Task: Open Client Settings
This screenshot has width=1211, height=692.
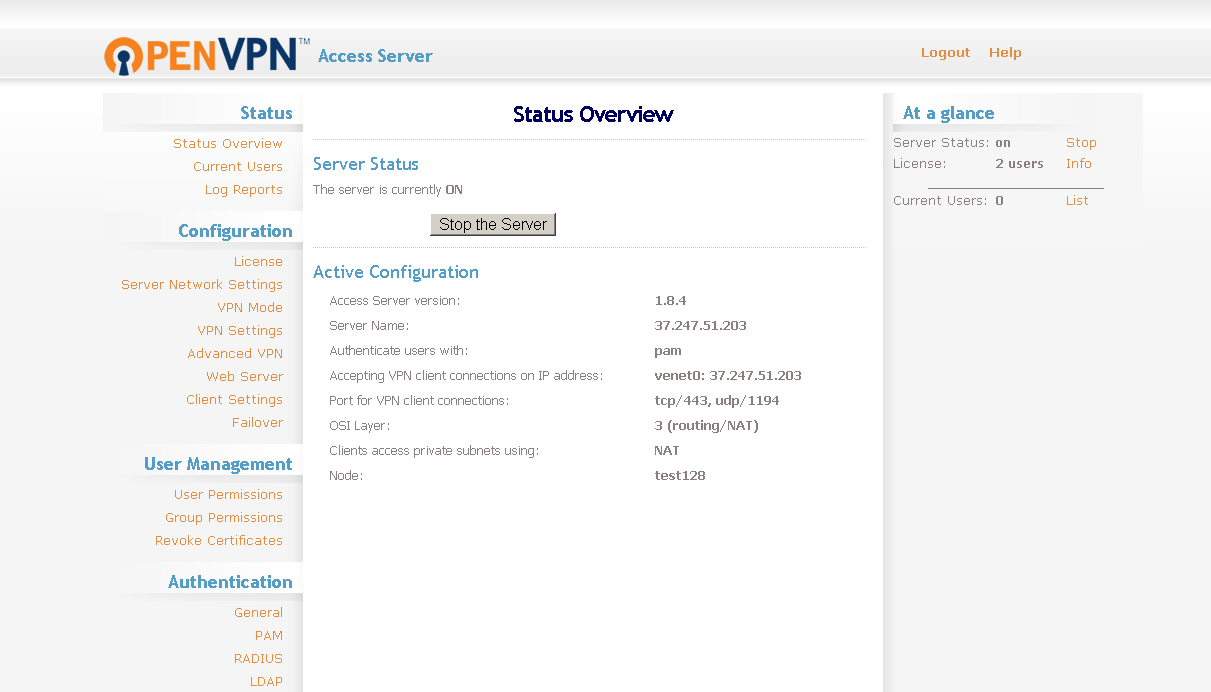Action: pyautogui.click(x=235, y=400)
